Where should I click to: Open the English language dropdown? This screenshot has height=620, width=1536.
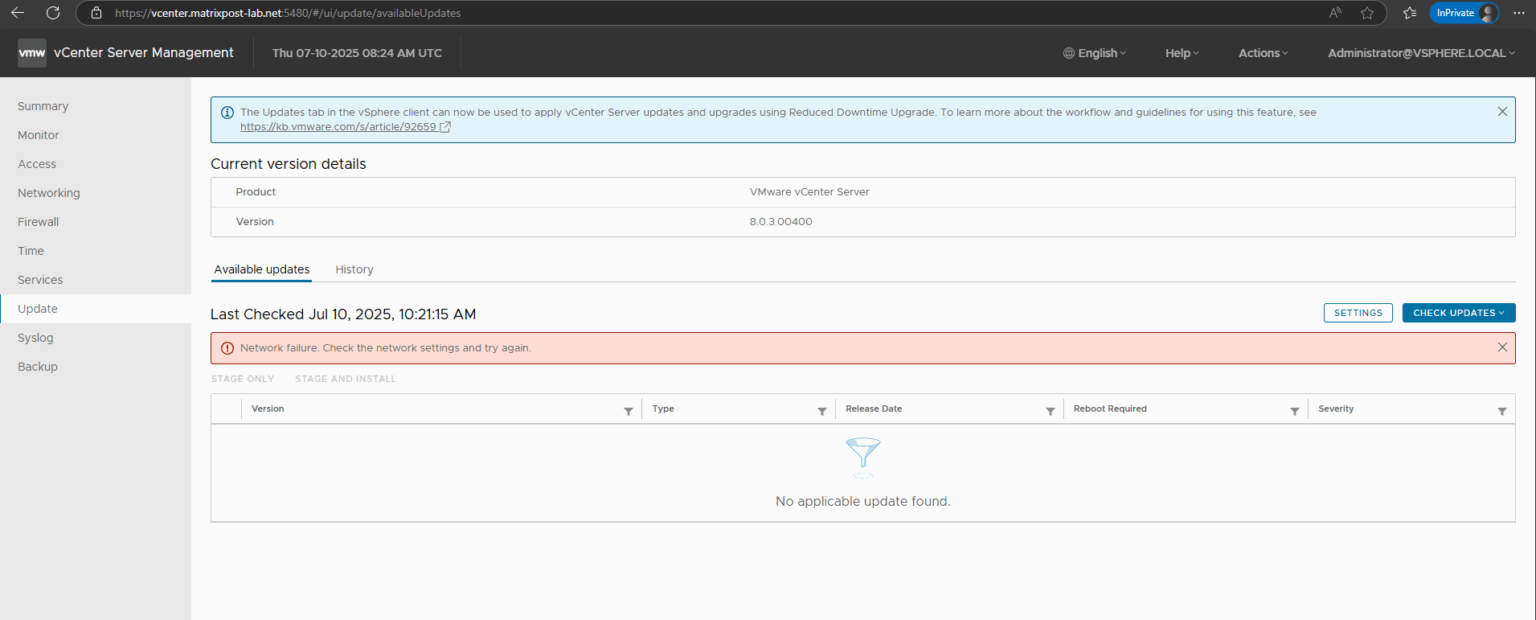pyautogui.click(x=1094, y=52)
